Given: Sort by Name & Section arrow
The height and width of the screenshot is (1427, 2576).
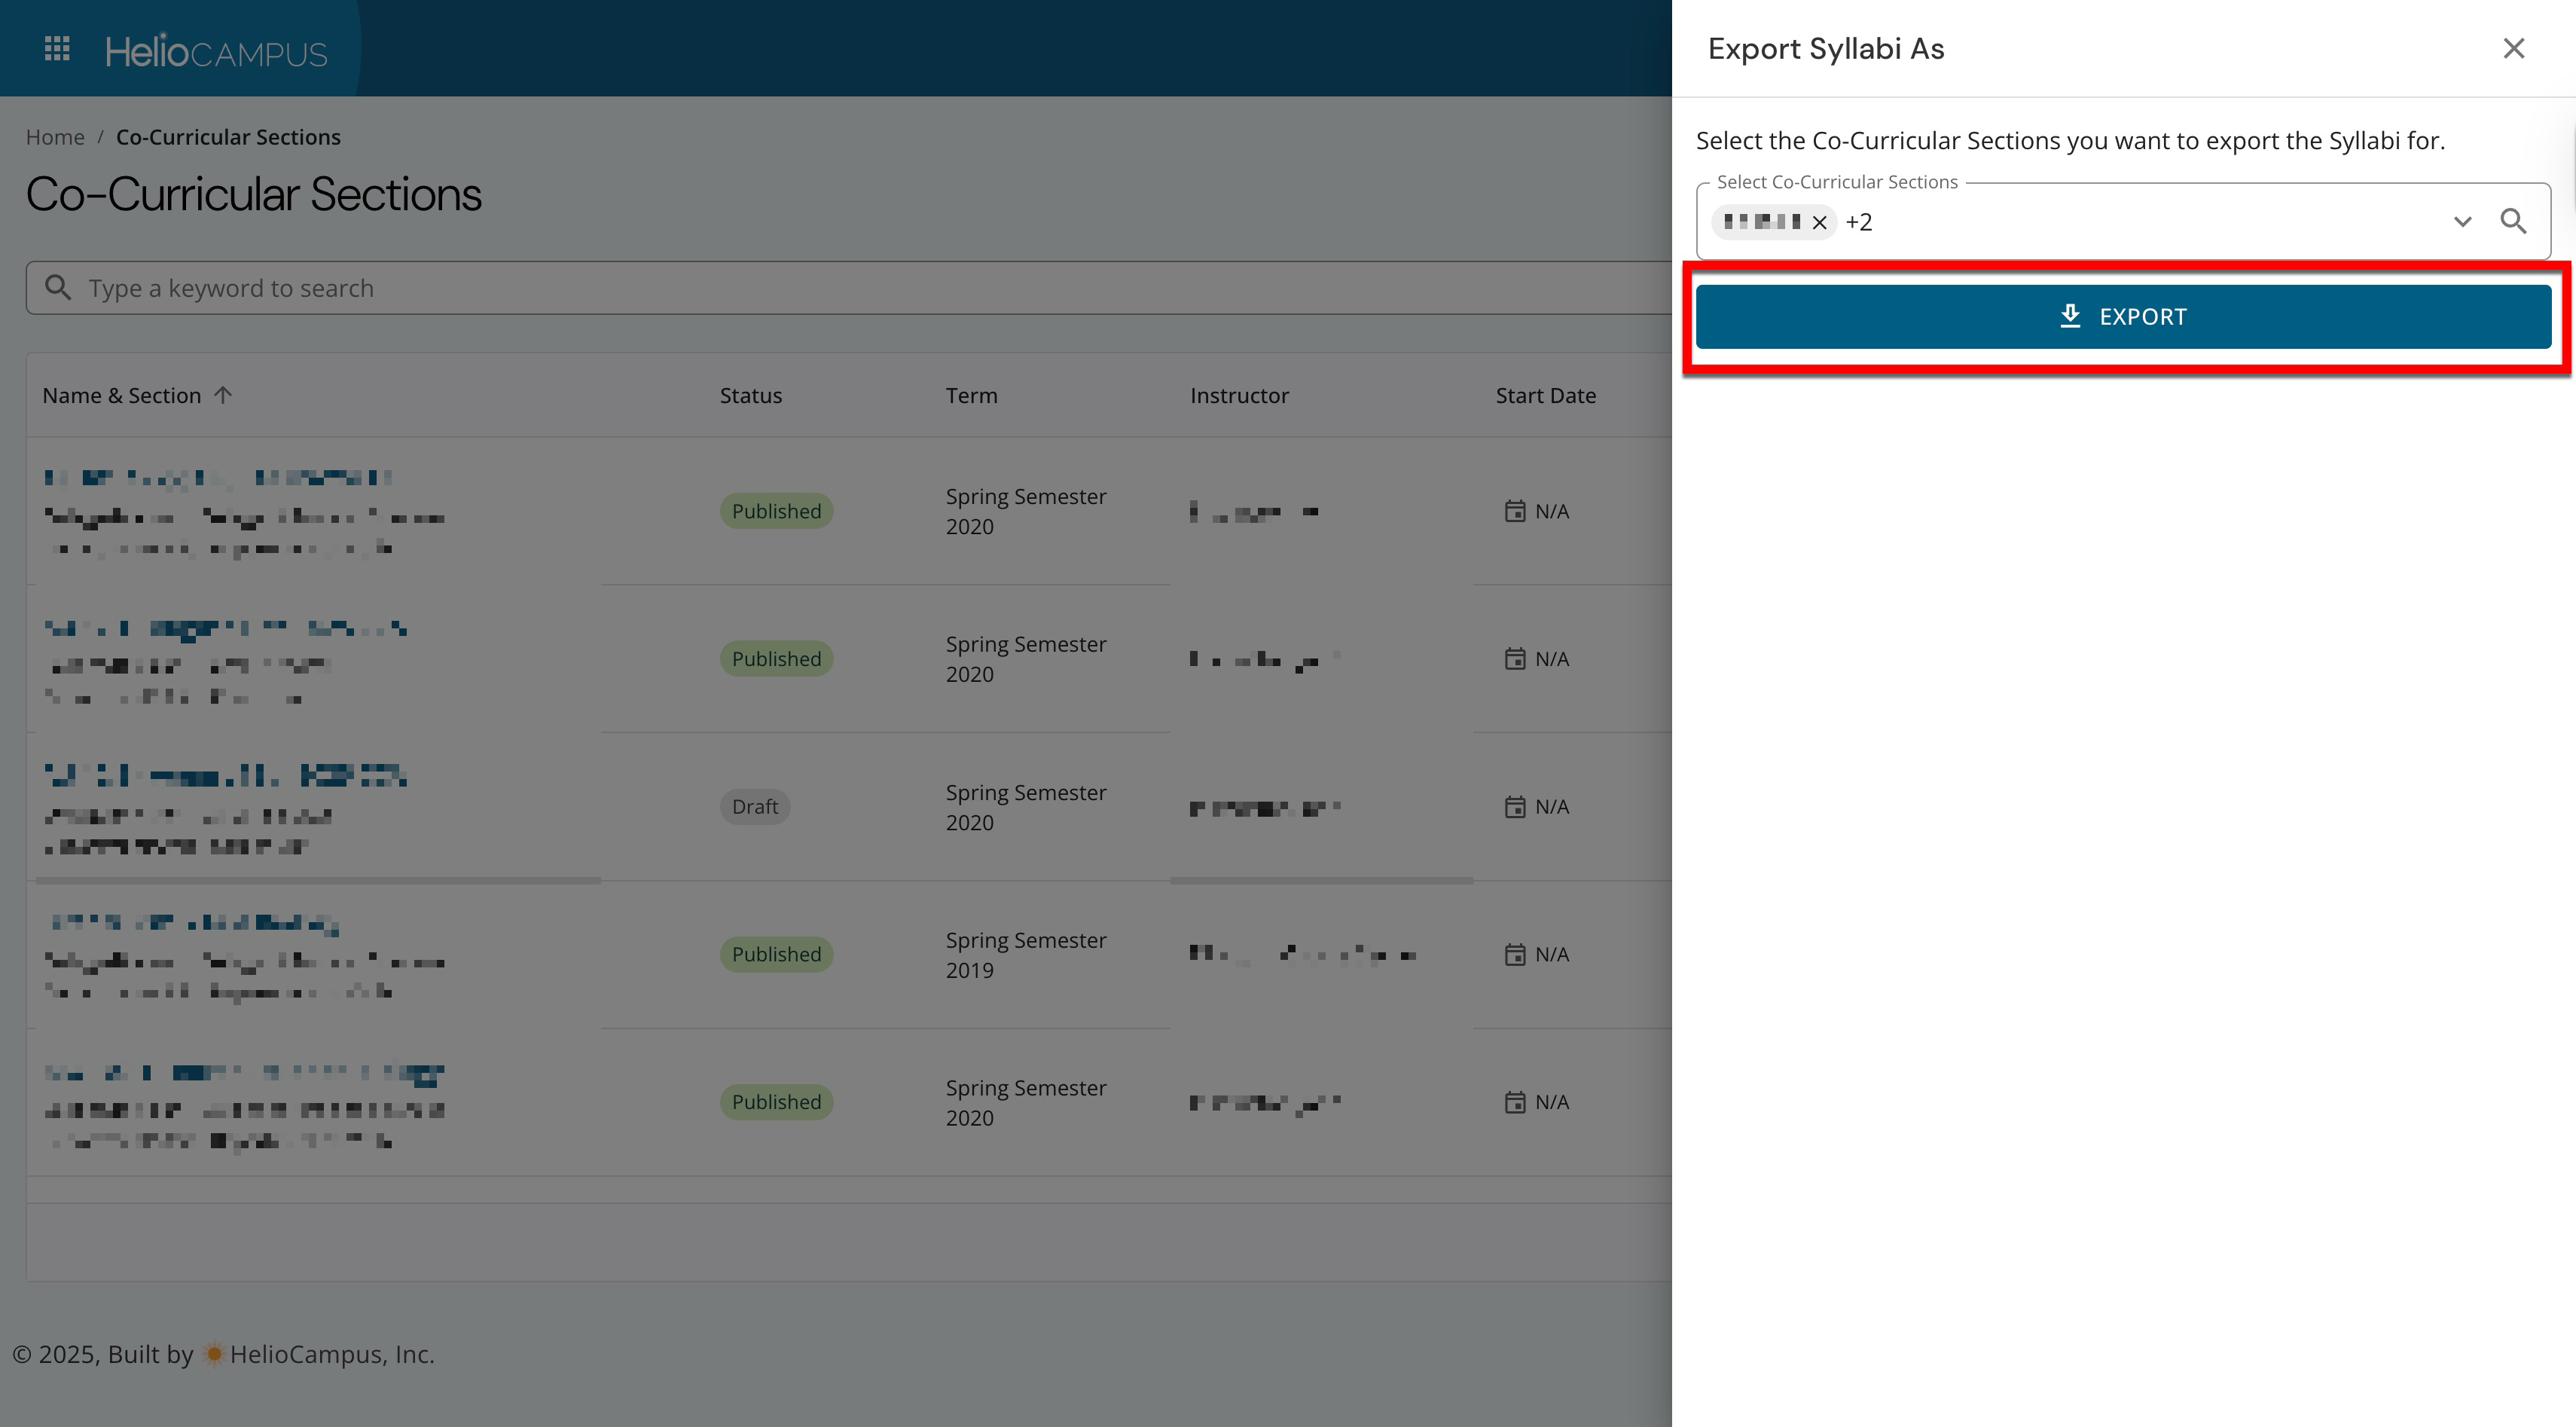Looking at the screenshot, I should (x=223, y=395).
